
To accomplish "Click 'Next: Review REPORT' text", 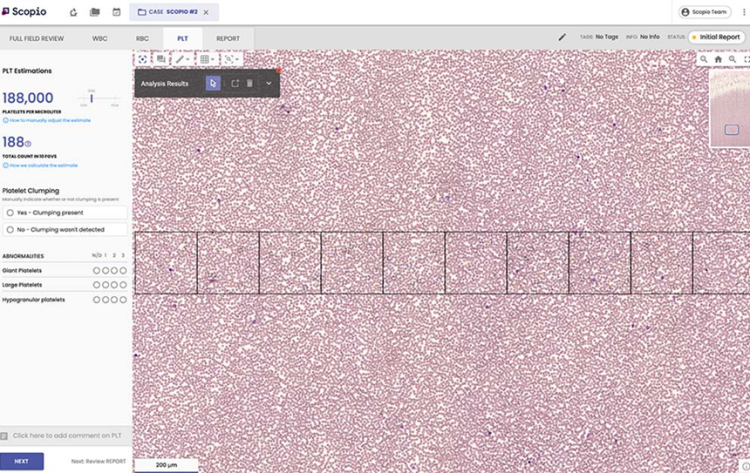I will click(x=99, y=462).
